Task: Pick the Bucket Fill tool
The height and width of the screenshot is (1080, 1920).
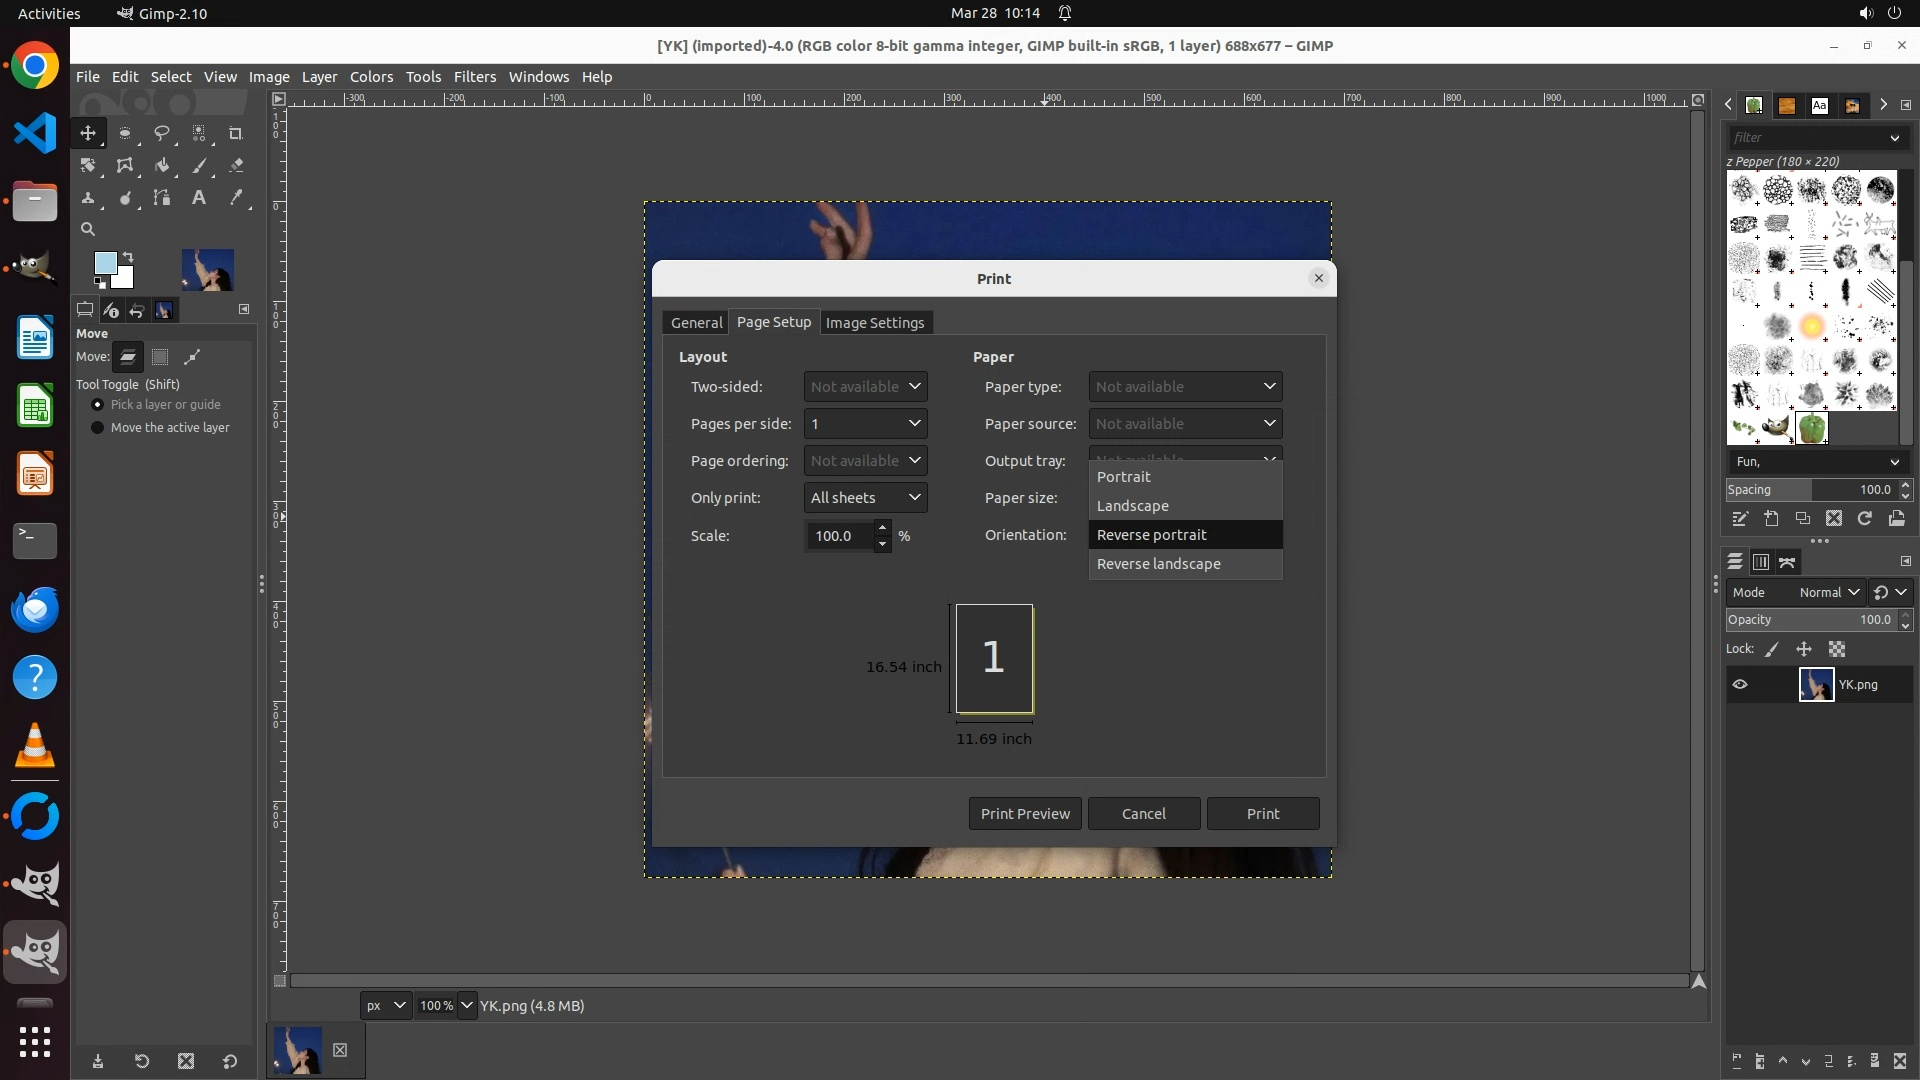Action: pyautogui.click(x=162, y=166)
